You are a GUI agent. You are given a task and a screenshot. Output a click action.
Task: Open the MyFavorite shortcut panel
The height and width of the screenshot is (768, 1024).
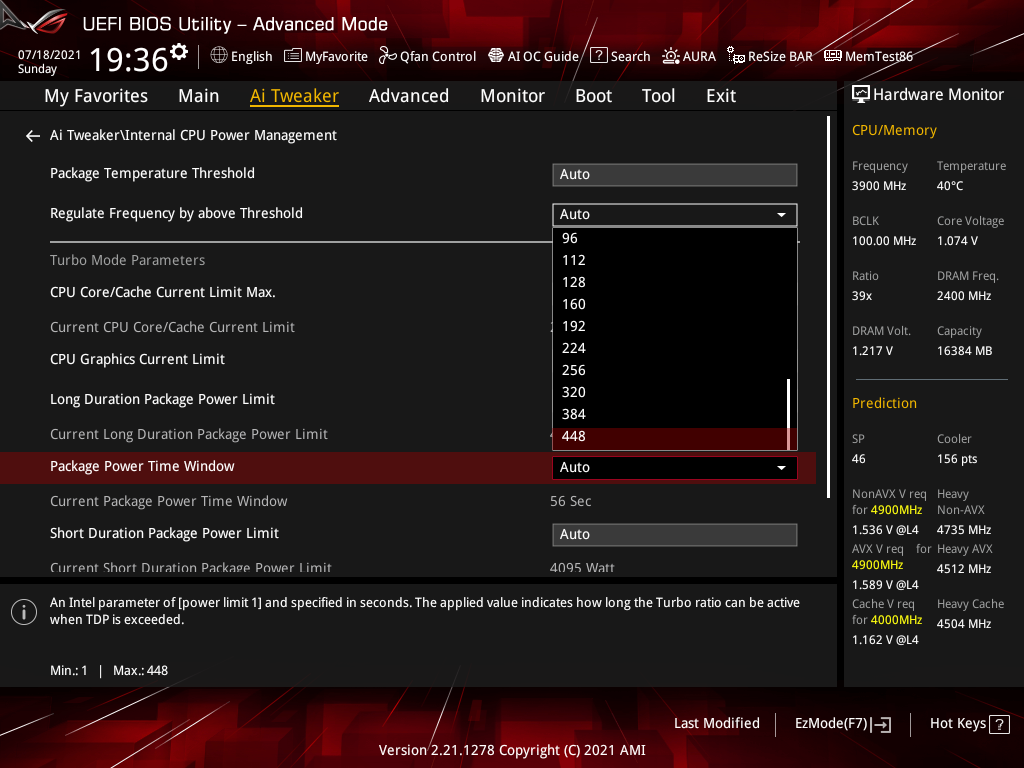tap(326, 56)
